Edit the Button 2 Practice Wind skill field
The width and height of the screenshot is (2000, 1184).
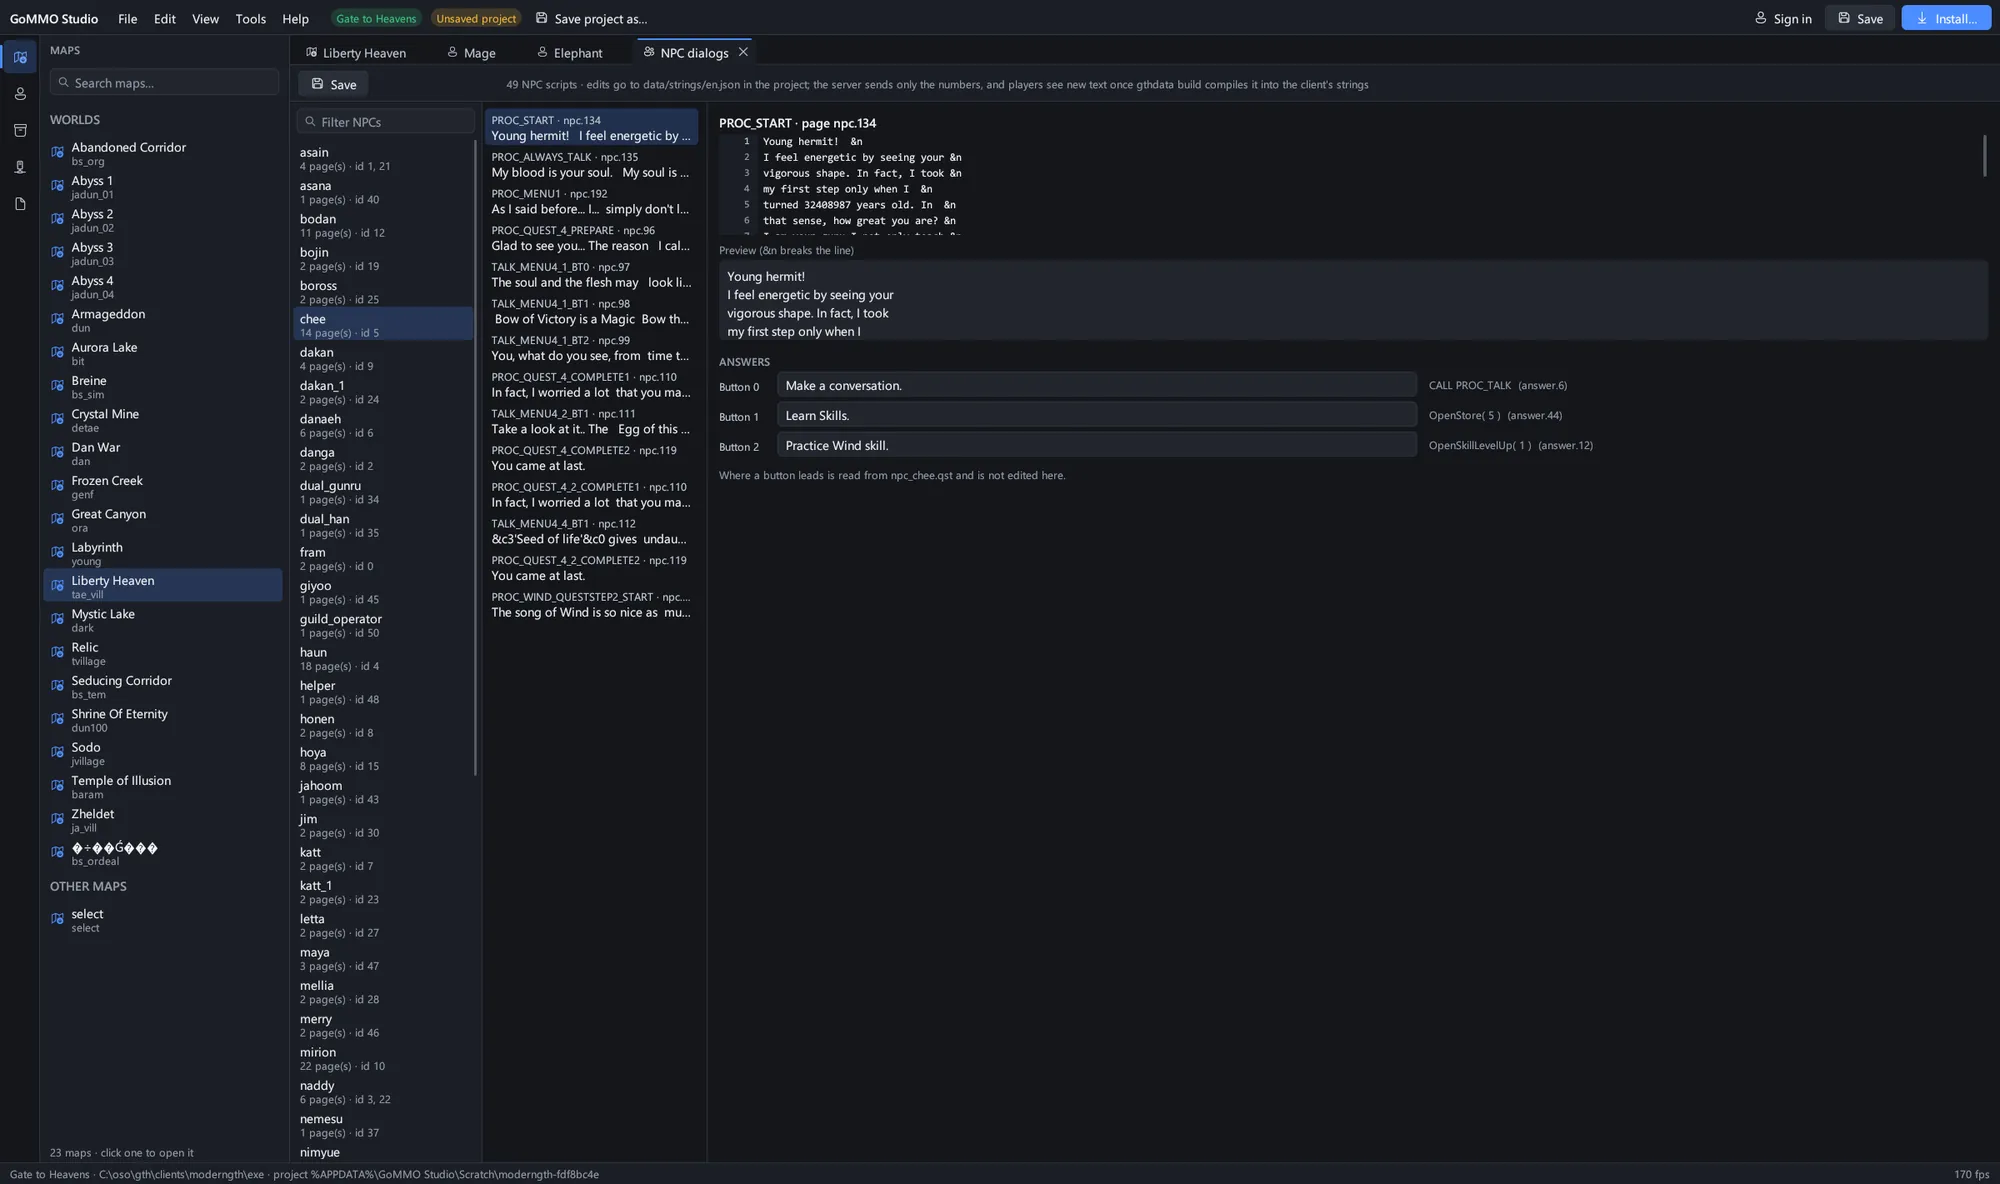pos(1096,445)
